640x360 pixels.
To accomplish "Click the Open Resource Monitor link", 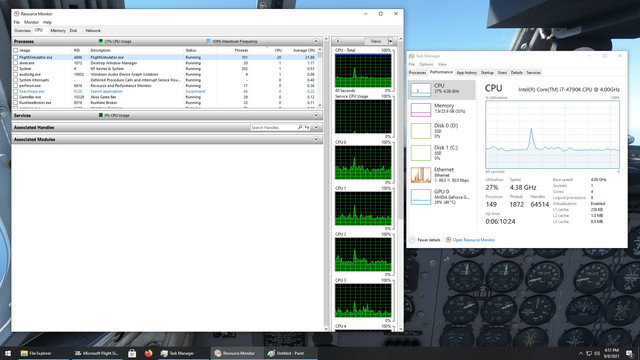I will (474, 240).
